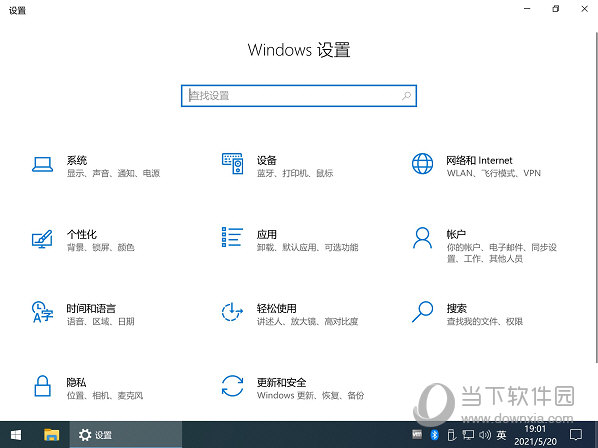Open the 系统 laptop icon

tap(42, 165)
